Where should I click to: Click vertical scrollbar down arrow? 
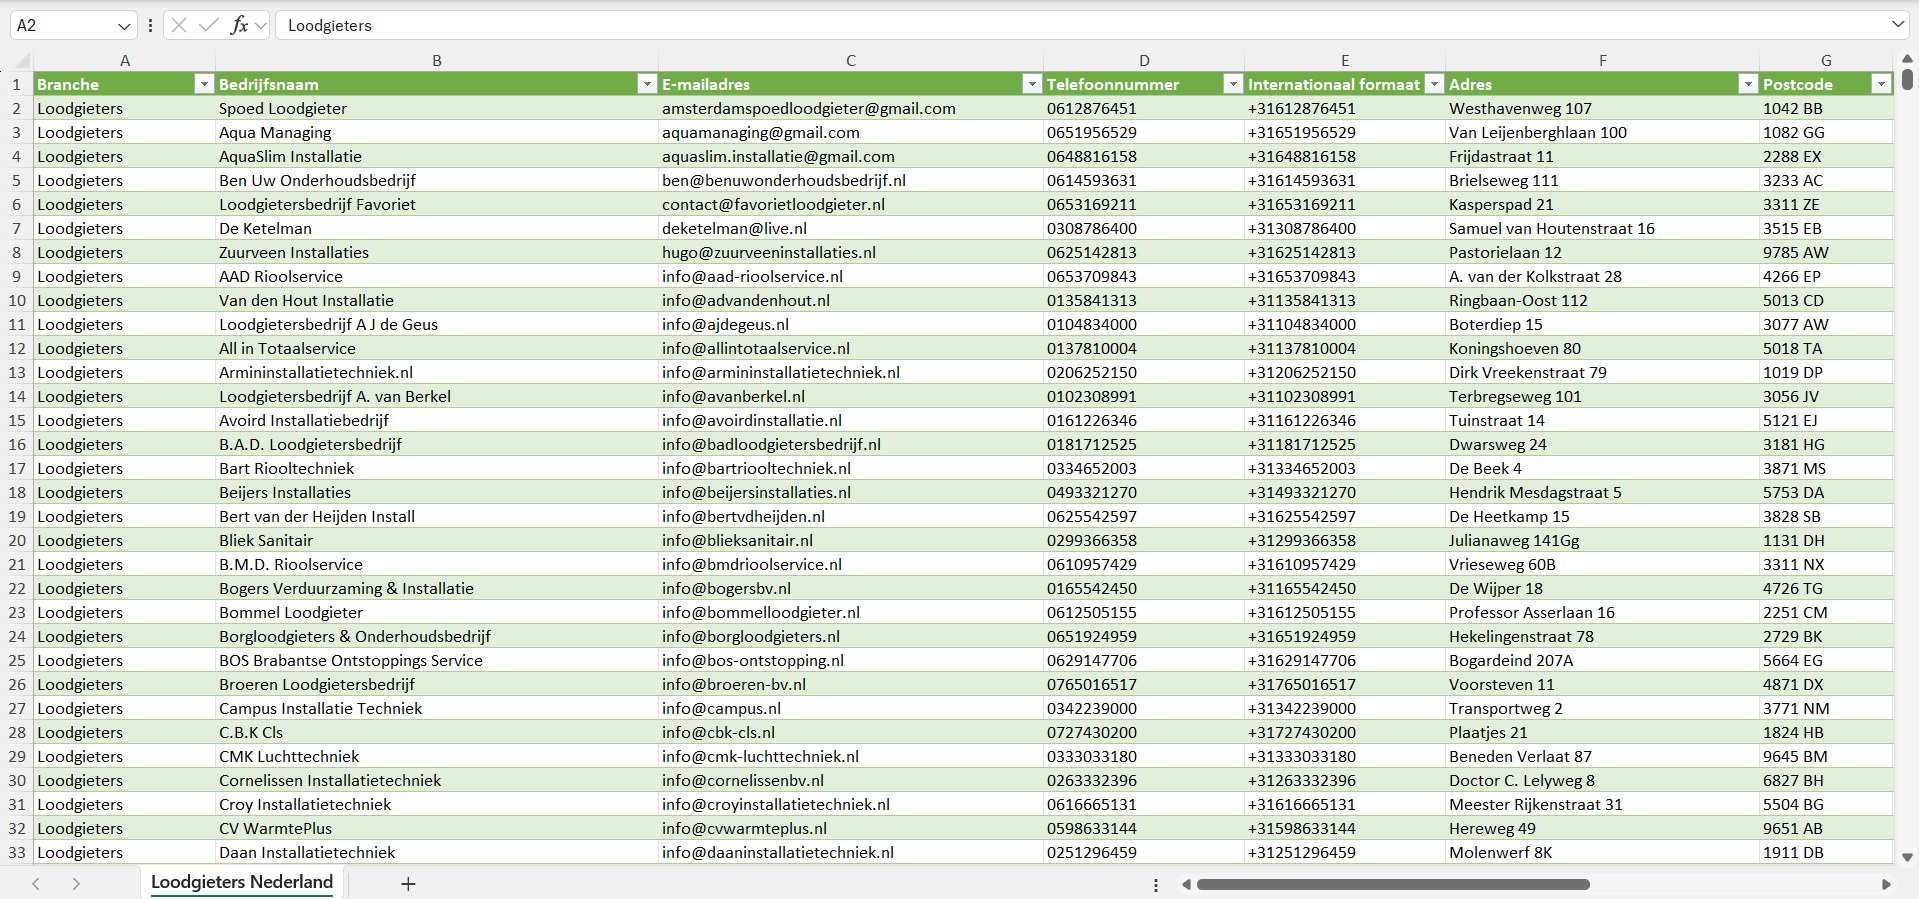click(1907, 857)
